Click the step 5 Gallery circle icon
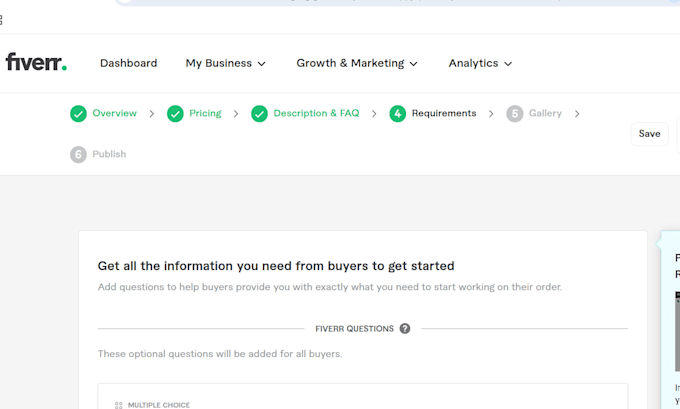 pyautogui.click(x=515, y=114)
